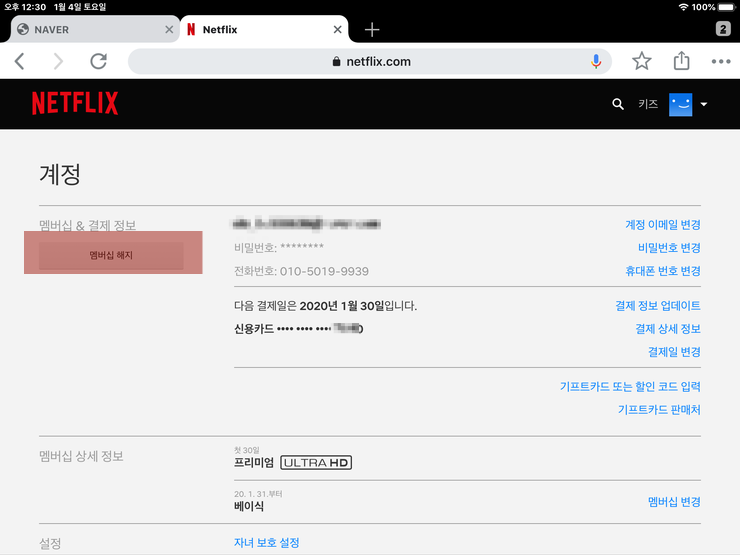Click the ULTRA HD badge
Screen dimensions: 740x555
pyautogui.click(x=316, y=462)
